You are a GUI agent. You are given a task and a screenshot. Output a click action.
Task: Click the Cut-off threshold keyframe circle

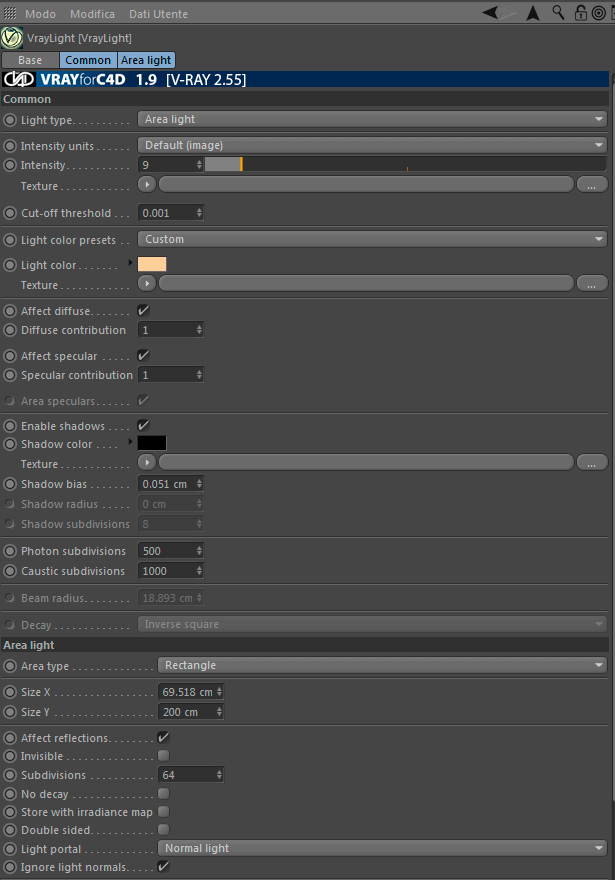(x=10, y=213)
